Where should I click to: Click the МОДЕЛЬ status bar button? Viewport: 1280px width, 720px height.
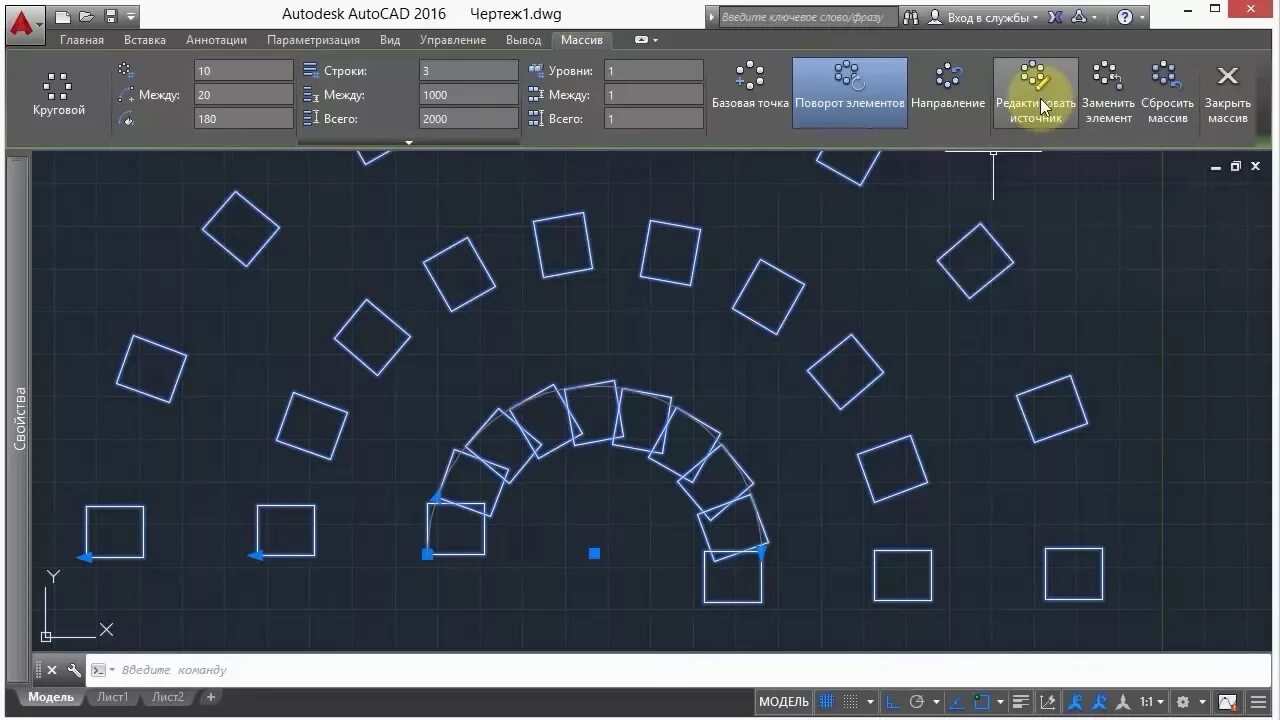click(784, 702)
